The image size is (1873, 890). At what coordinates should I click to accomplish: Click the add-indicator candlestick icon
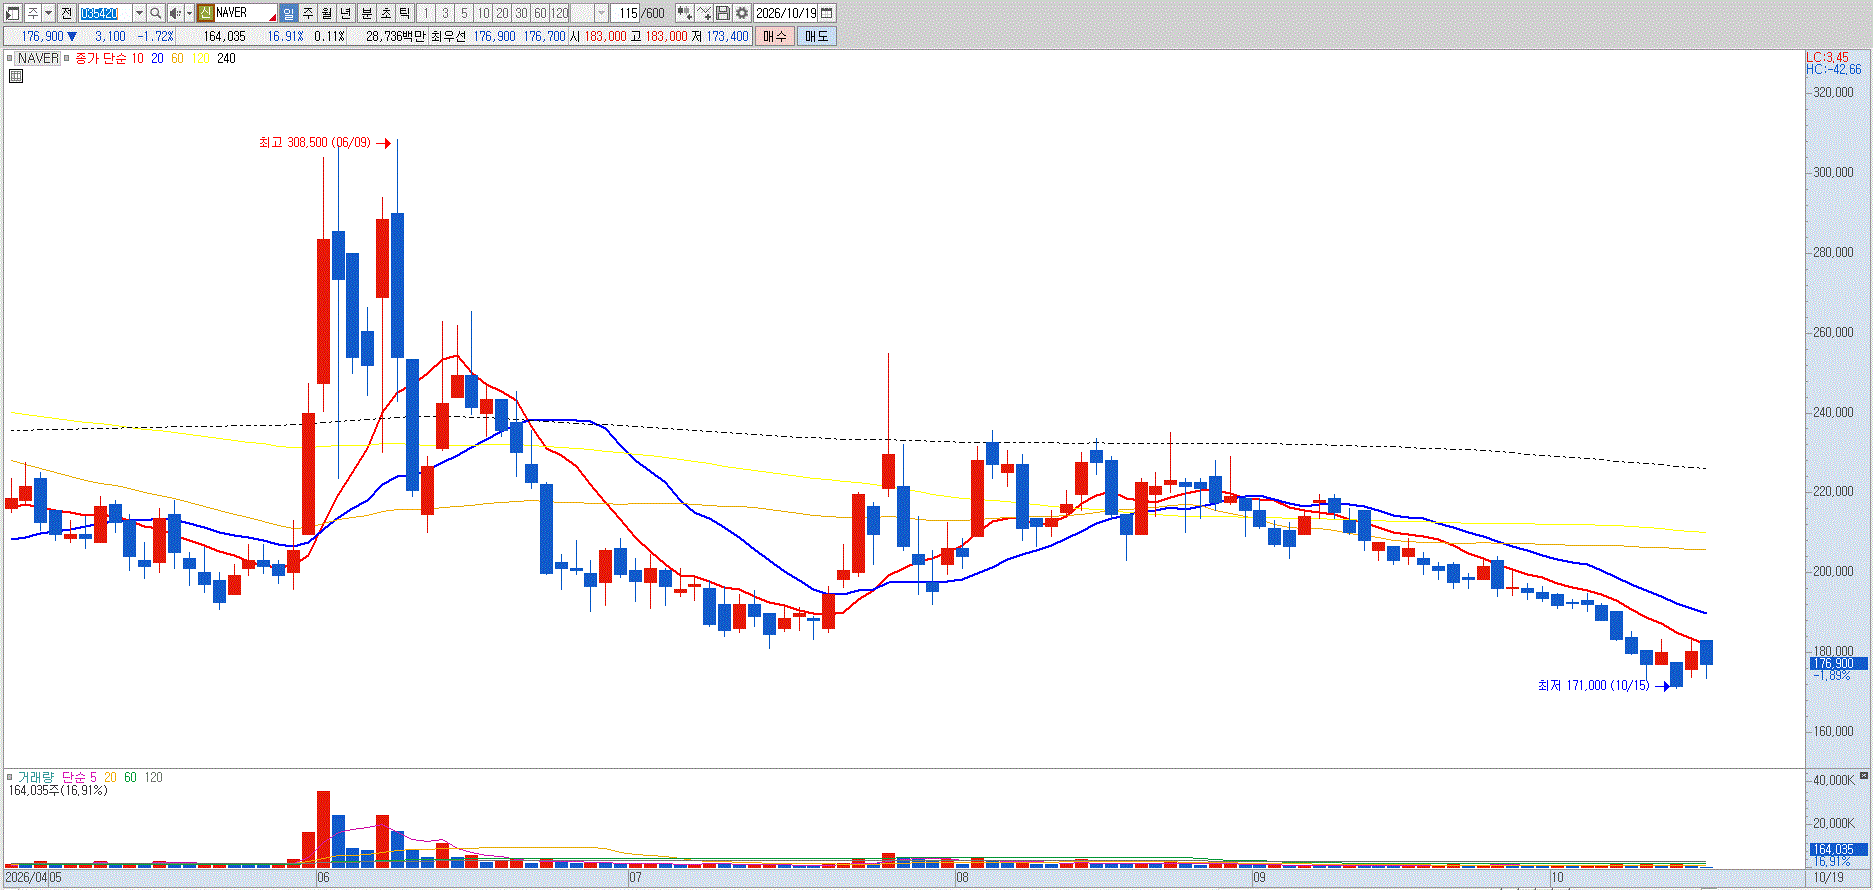(x=684, y=13)
